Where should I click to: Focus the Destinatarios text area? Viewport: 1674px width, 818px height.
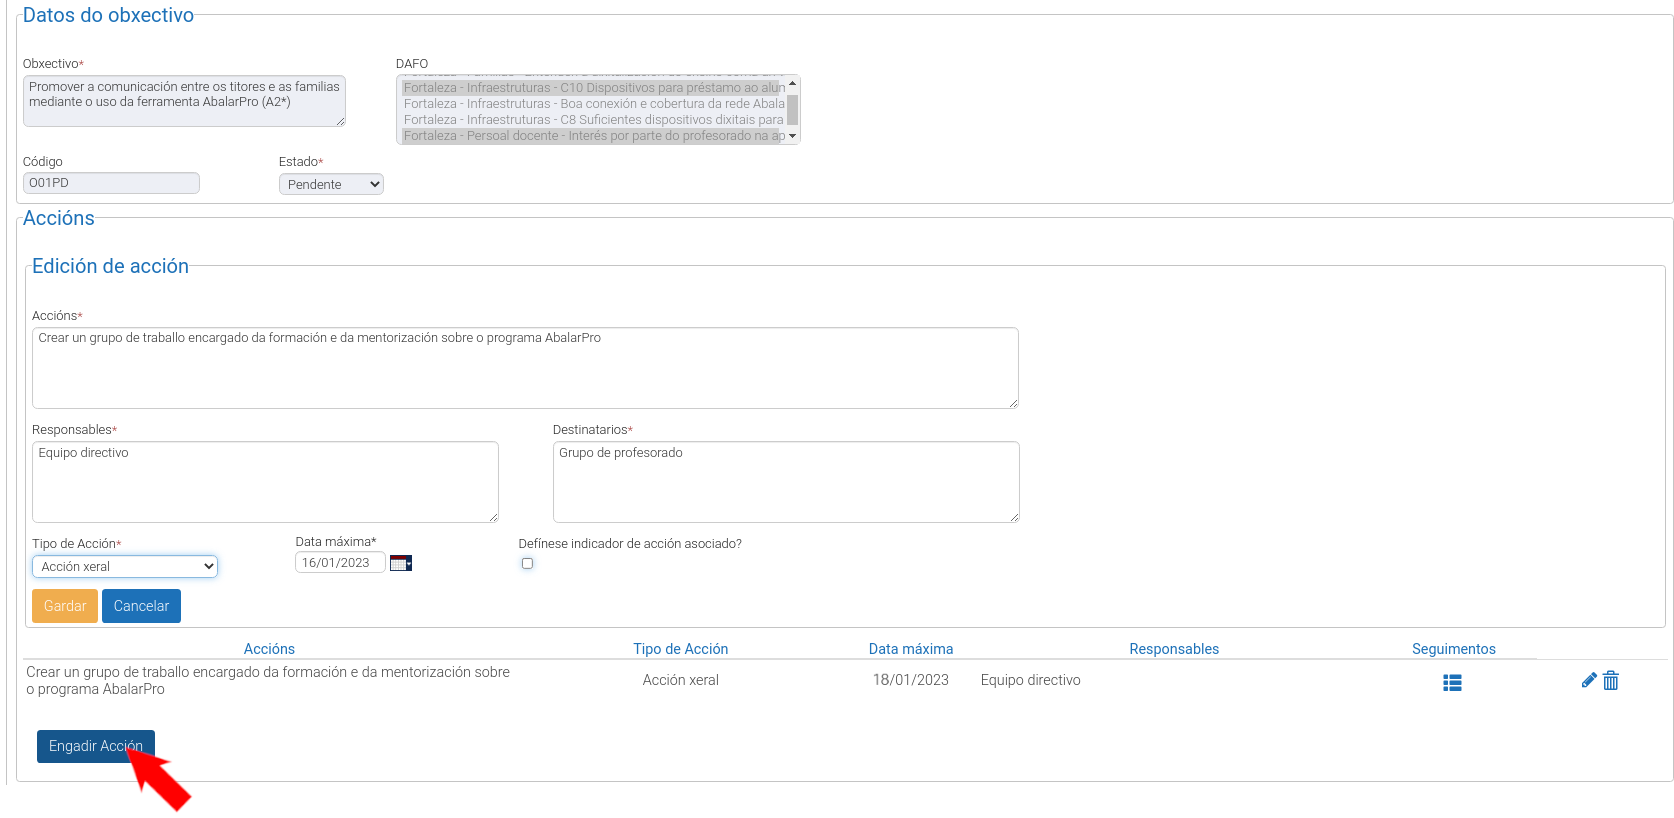point(785,482)
